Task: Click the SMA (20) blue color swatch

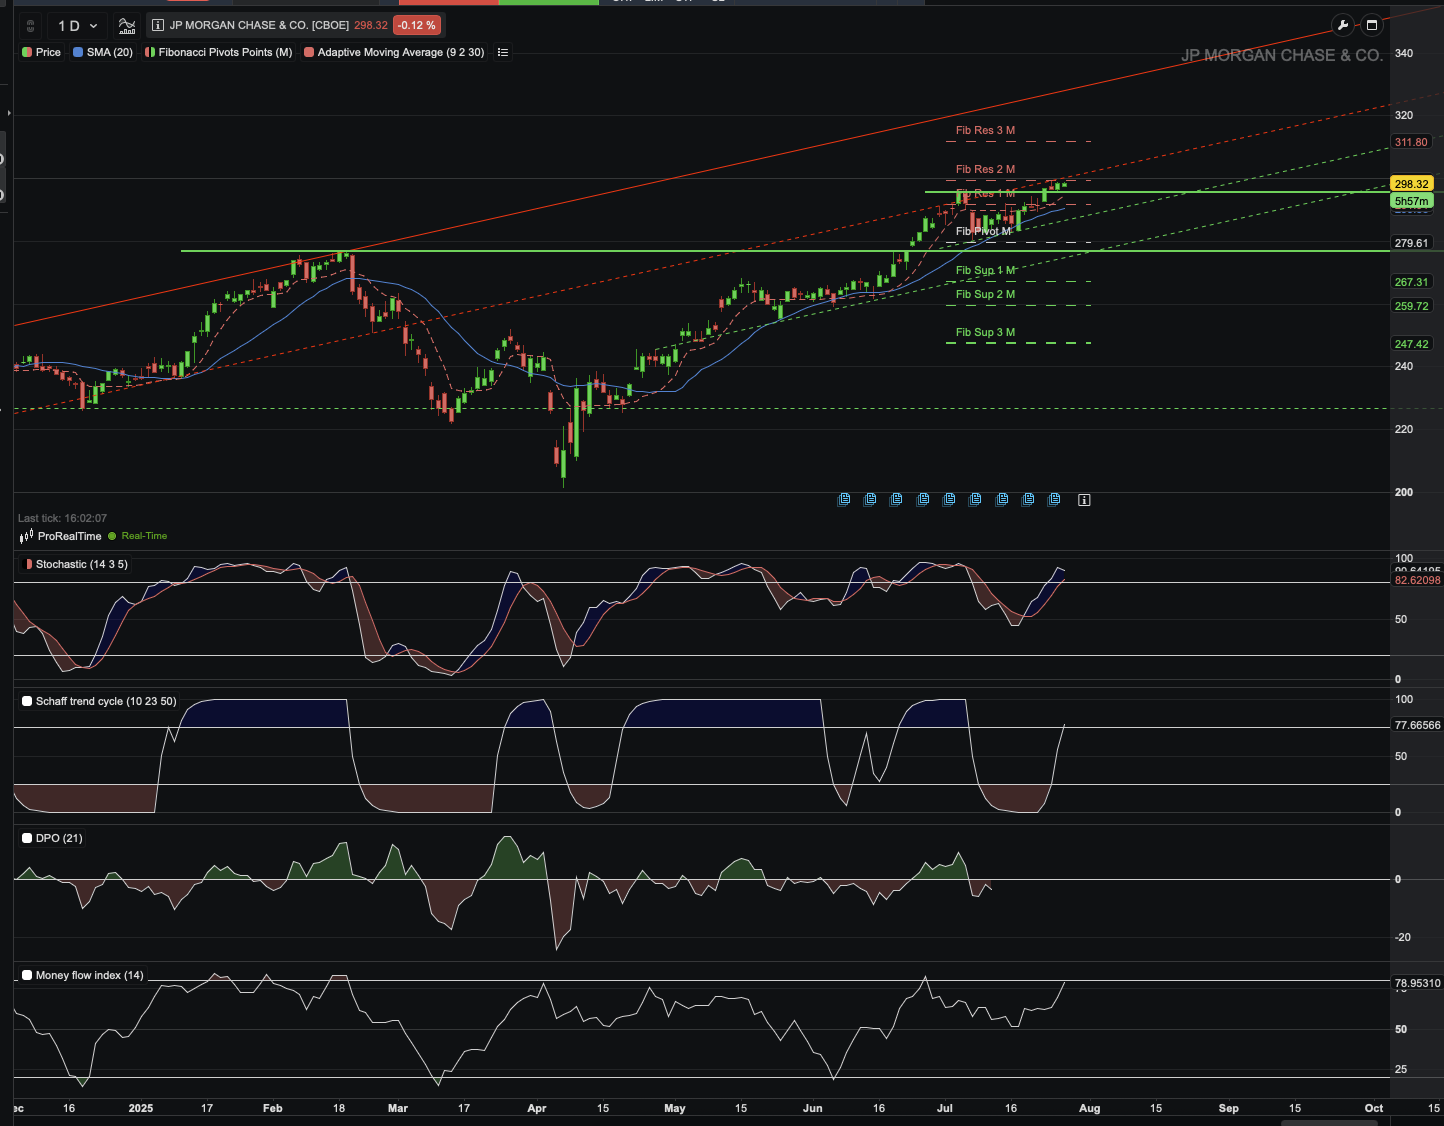Action: (78, 52)
